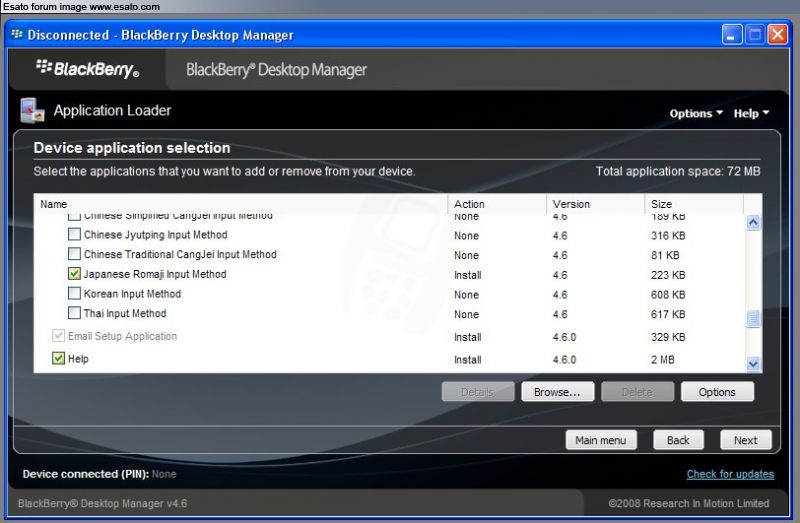This screenshot has height=523, width=800.
Task: Click BlackBerry Desktop Manager v4.6 footer text
Action: (103, 504)
